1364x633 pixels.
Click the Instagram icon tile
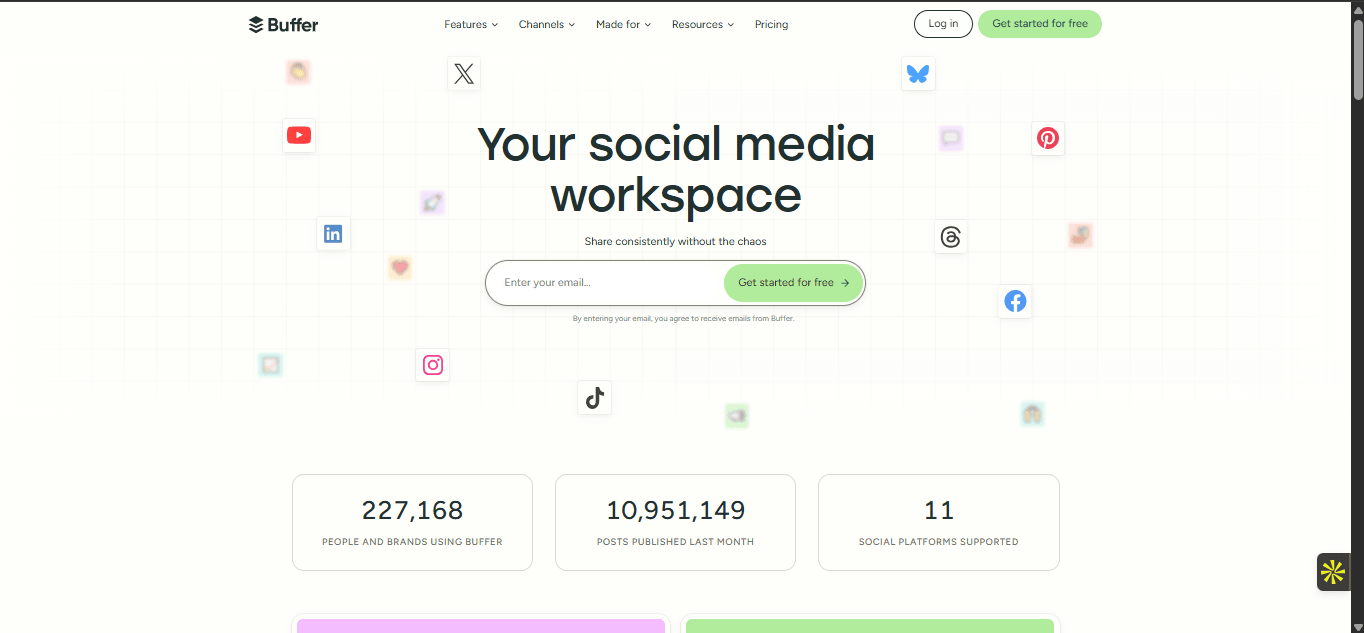pos(433,365)
